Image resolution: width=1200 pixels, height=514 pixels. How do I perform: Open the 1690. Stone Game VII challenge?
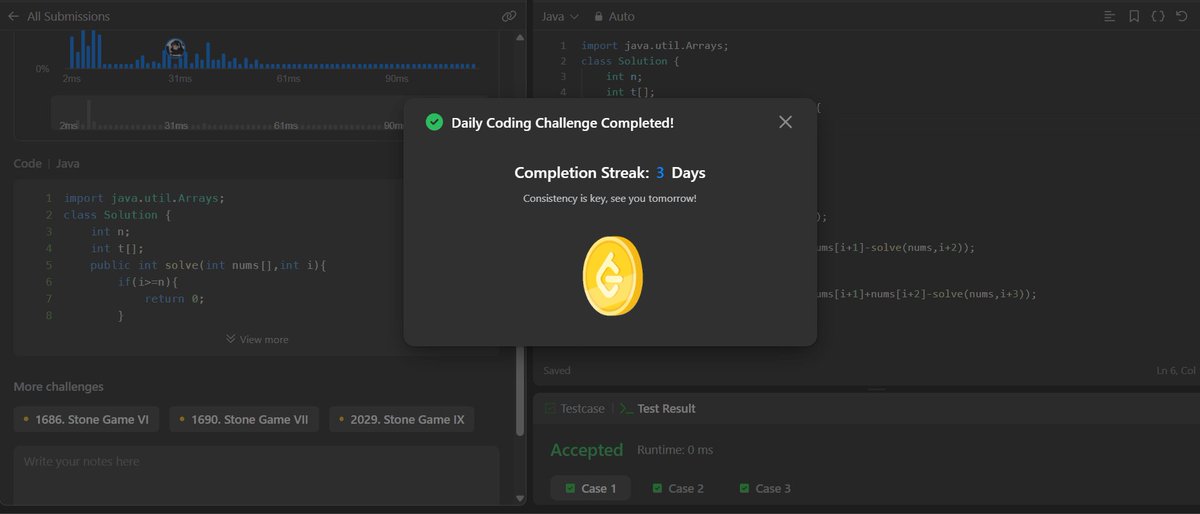coord(244,419)
